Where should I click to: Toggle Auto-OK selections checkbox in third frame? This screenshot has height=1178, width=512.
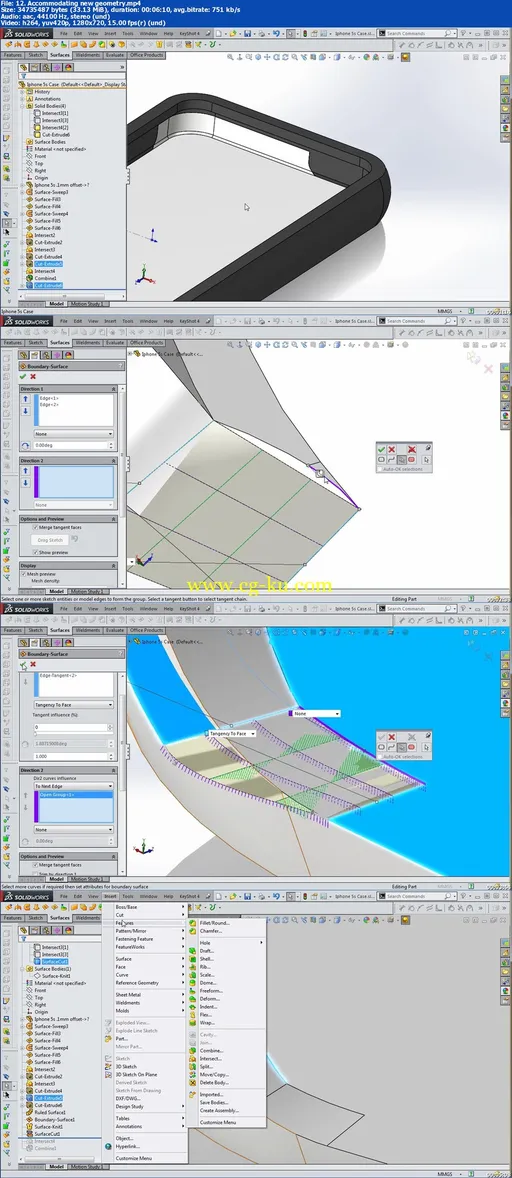380,757
